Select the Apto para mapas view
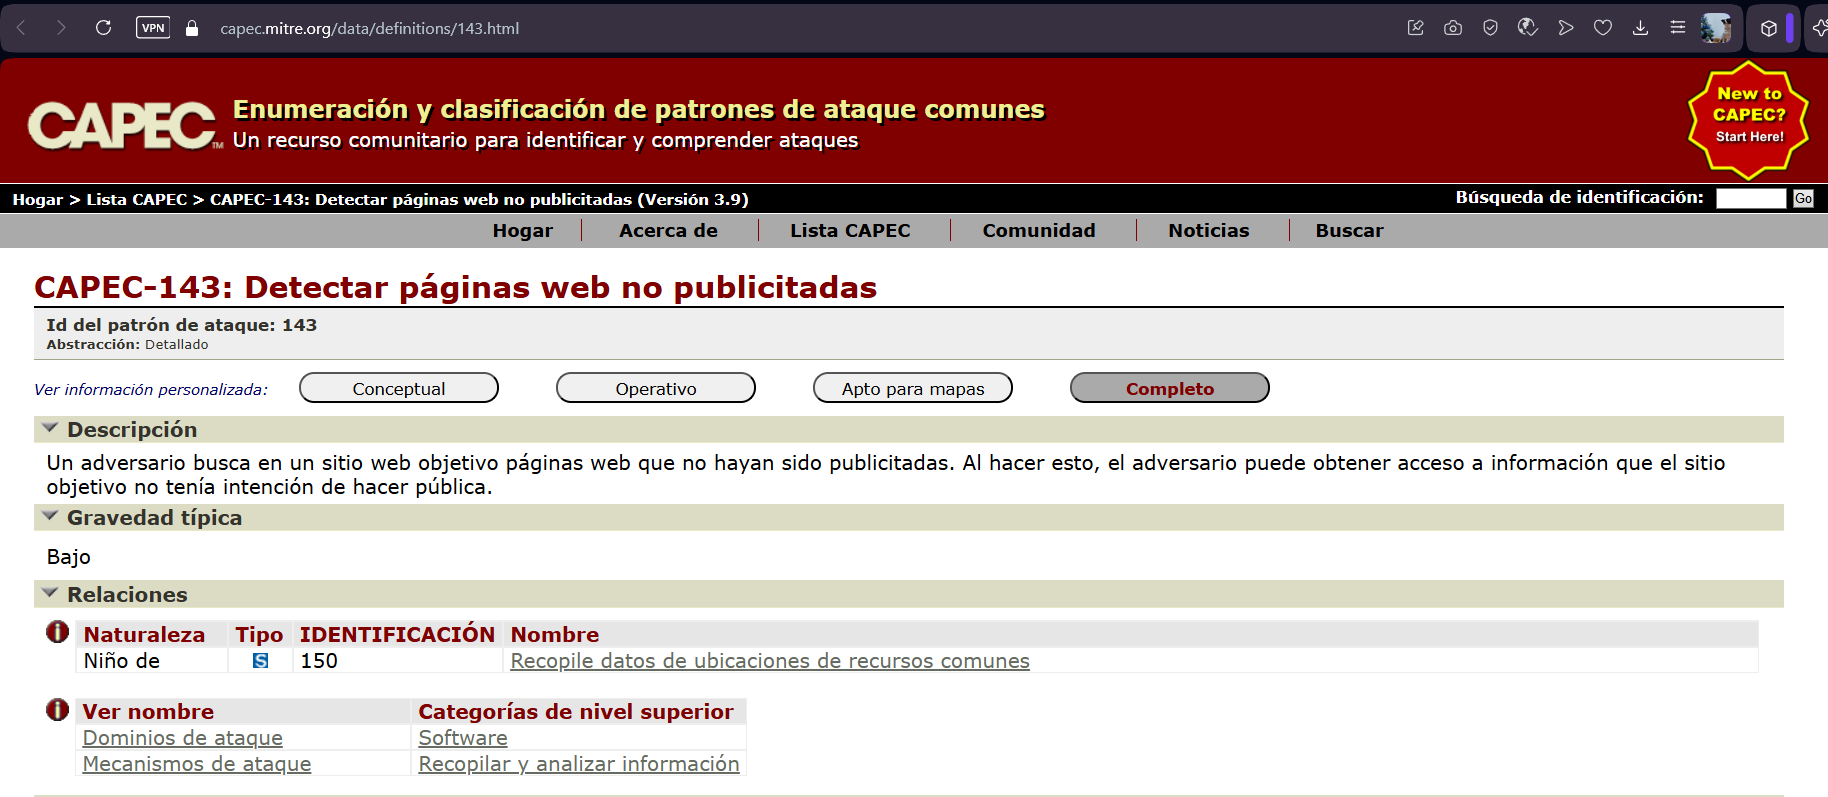1828x797 pixels. pos(913,388)
